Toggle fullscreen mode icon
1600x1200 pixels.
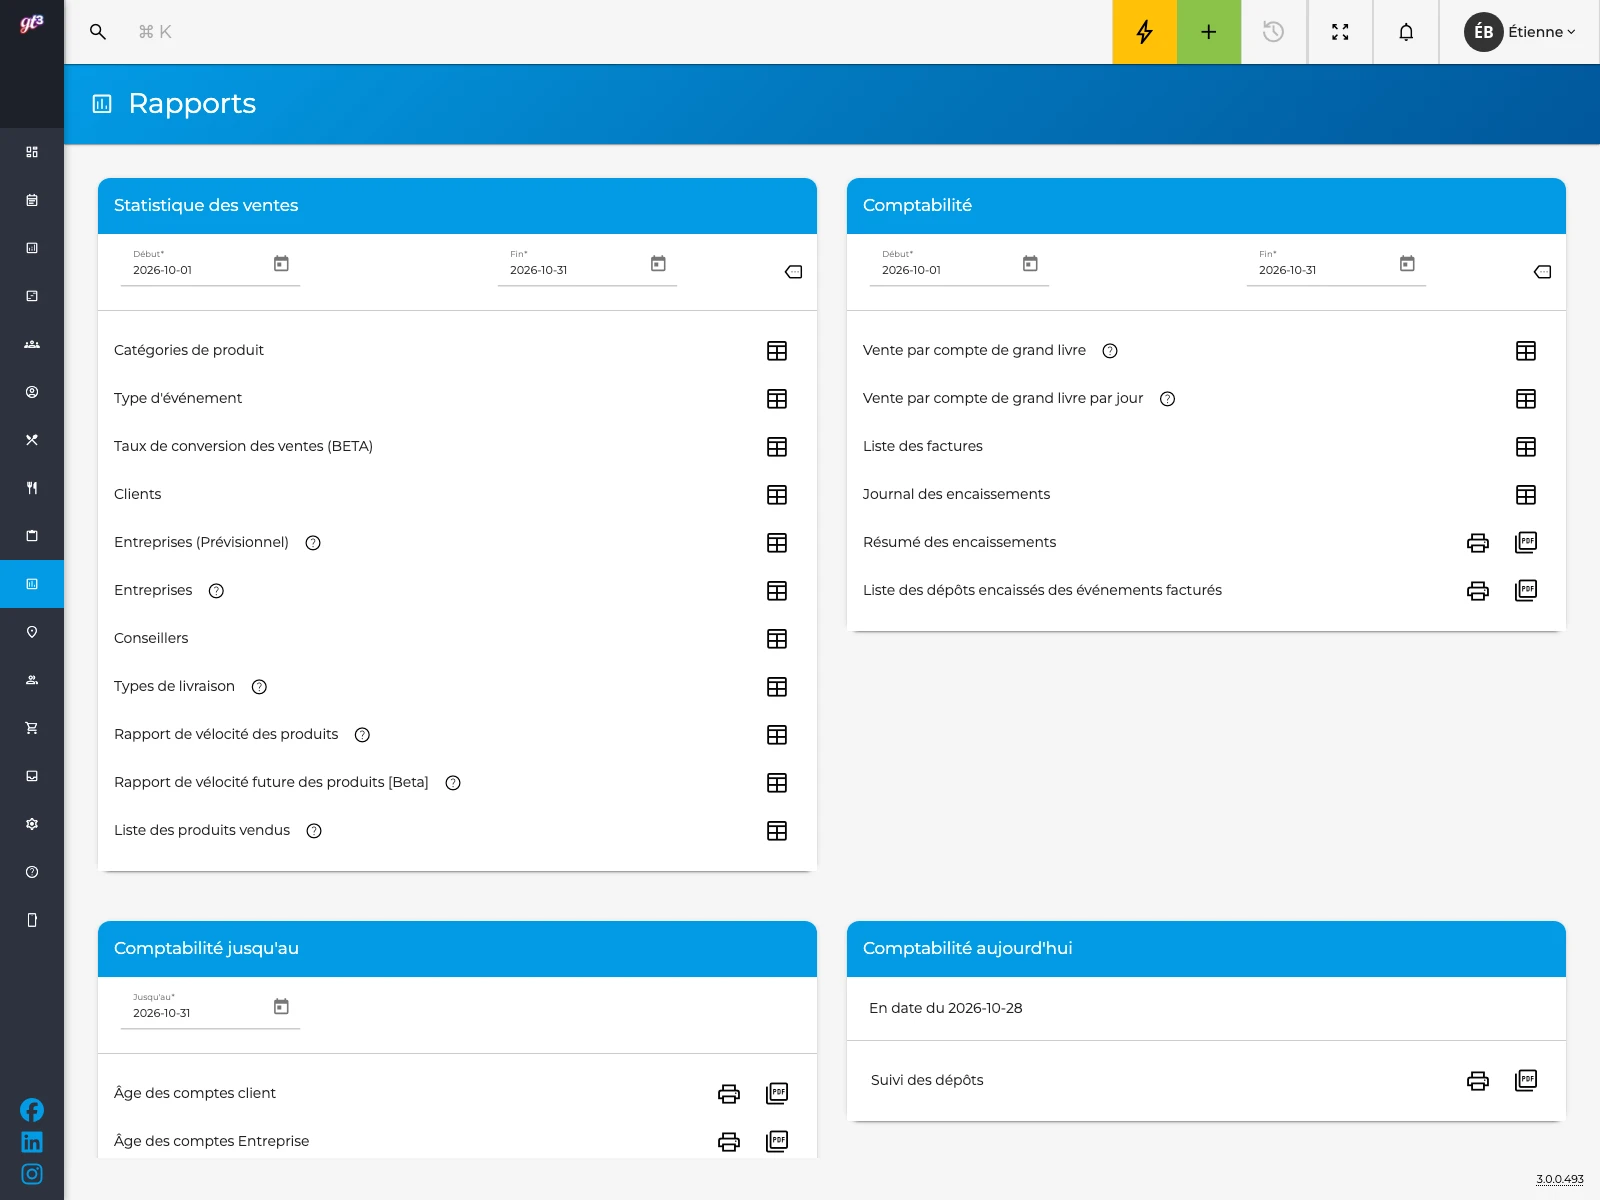tap(1340, 32)
